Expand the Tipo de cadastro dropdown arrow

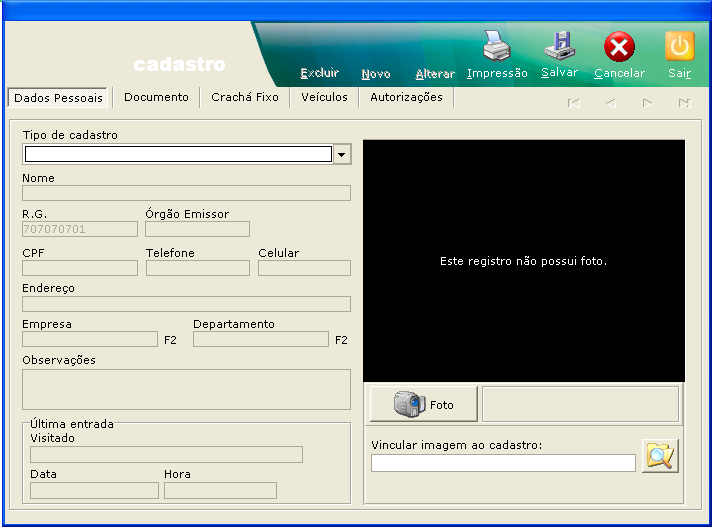[x=342, y=154]
